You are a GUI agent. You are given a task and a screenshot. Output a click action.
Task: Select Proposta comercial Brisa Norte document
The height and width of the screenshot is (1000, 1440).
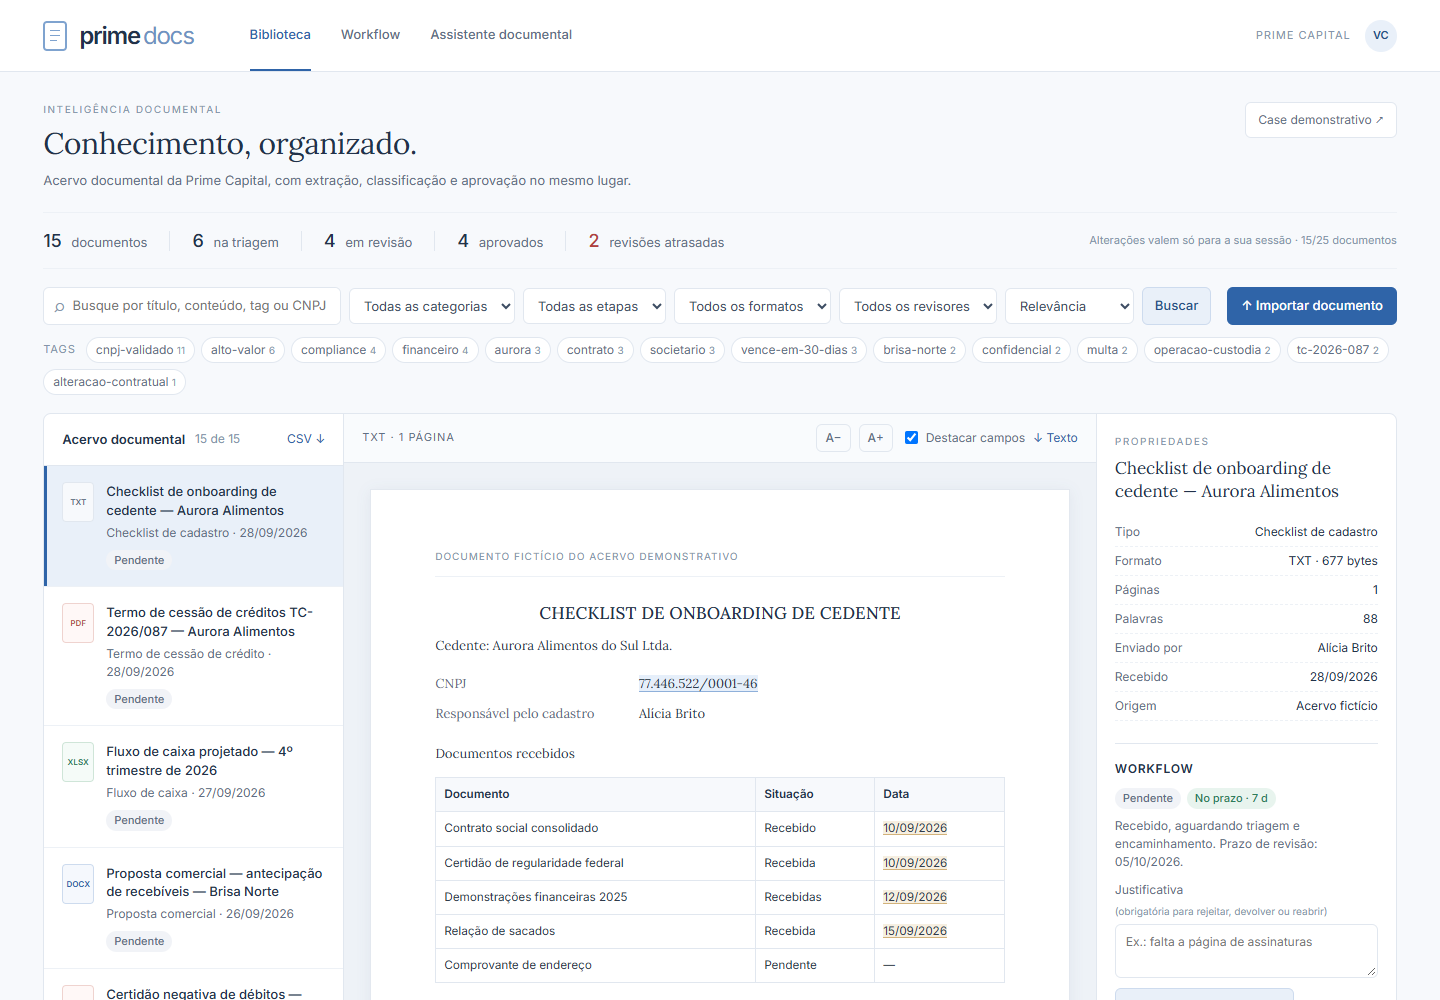[x=194, y=908]
